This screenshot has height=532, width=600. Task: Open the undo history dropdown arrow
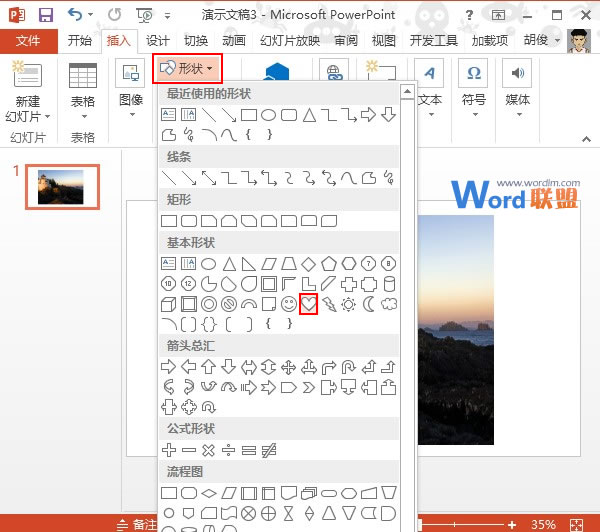(x=91, y=15)
